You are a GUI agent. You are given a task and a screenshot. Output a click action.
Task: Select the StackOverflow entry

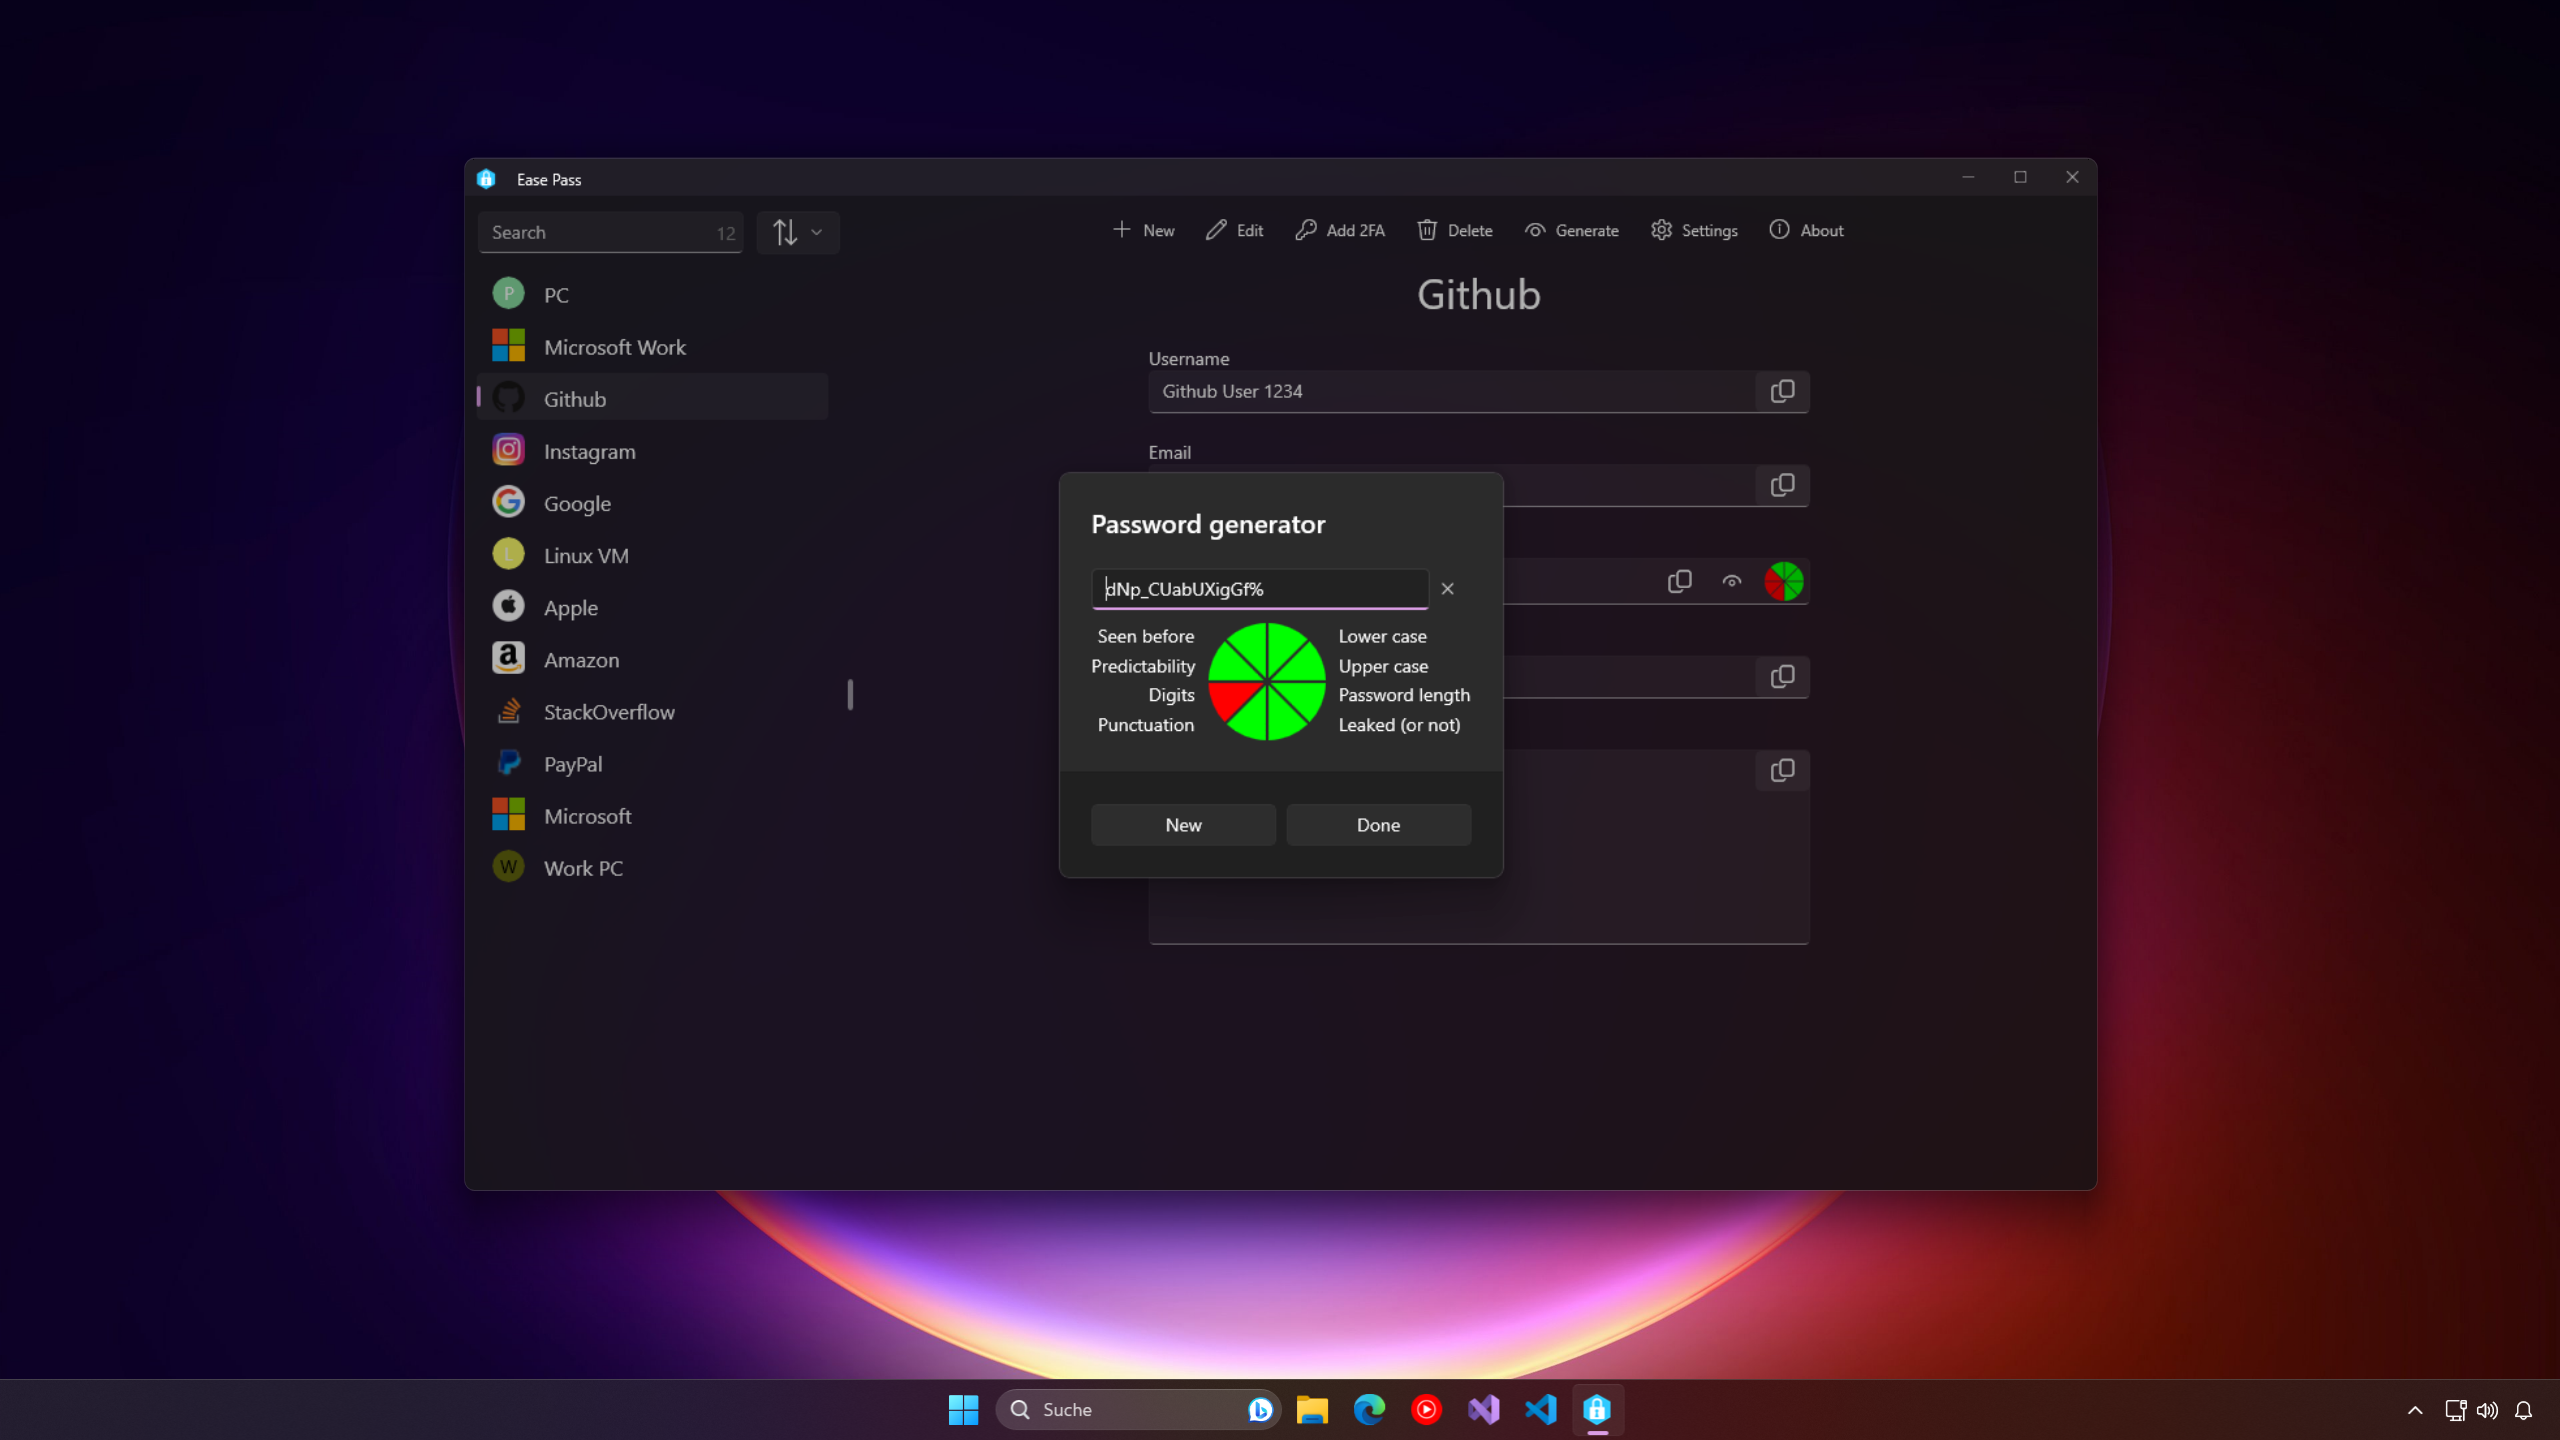click(608, 712)
